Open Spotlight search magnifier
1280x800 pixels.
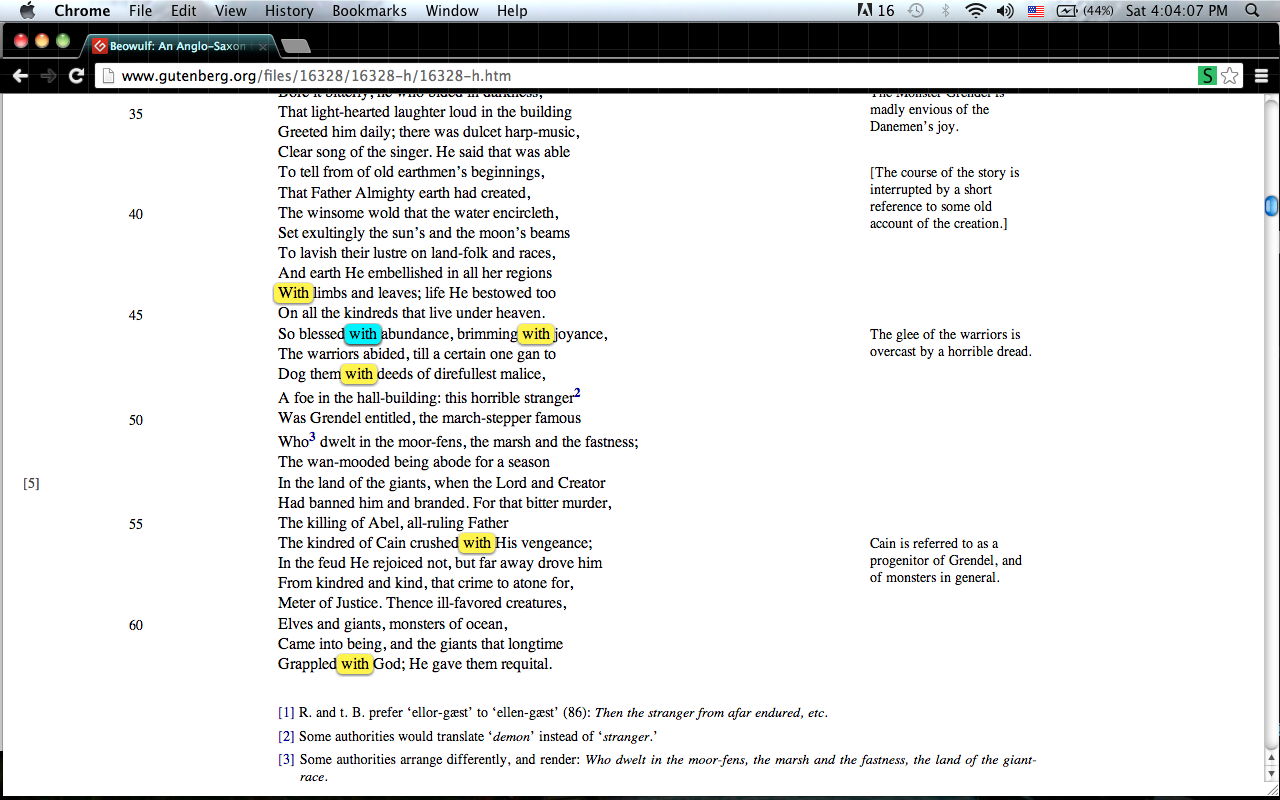1252,11
